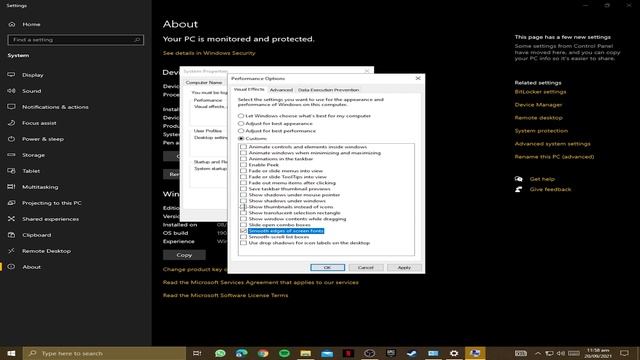
Task: Click the Type here to search box
Action: pyautogui.click(x=104, y=353)
